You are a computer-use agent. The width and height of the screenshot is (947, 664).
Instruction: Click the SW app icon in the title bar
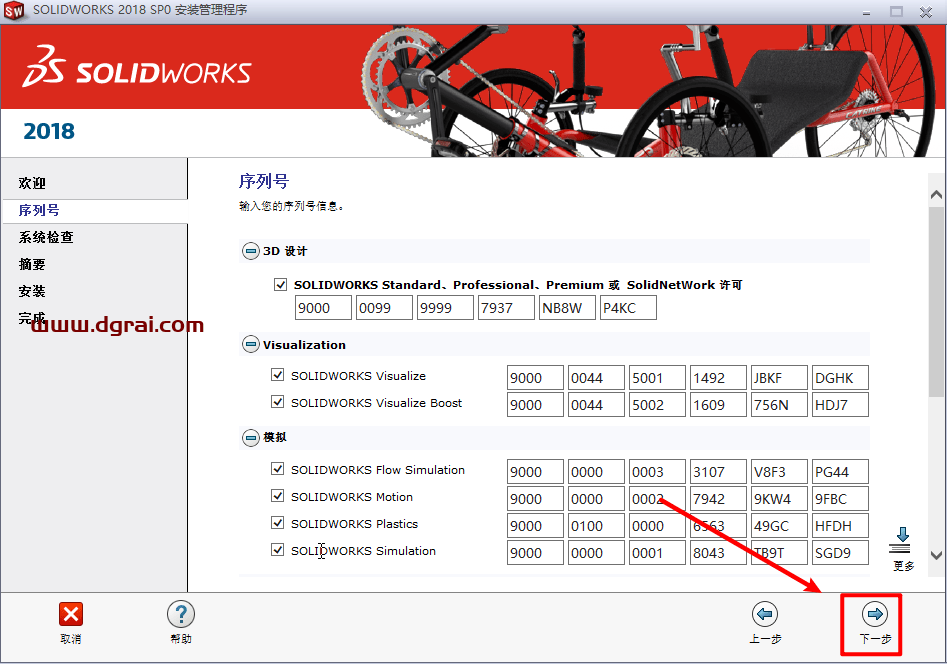13,10
